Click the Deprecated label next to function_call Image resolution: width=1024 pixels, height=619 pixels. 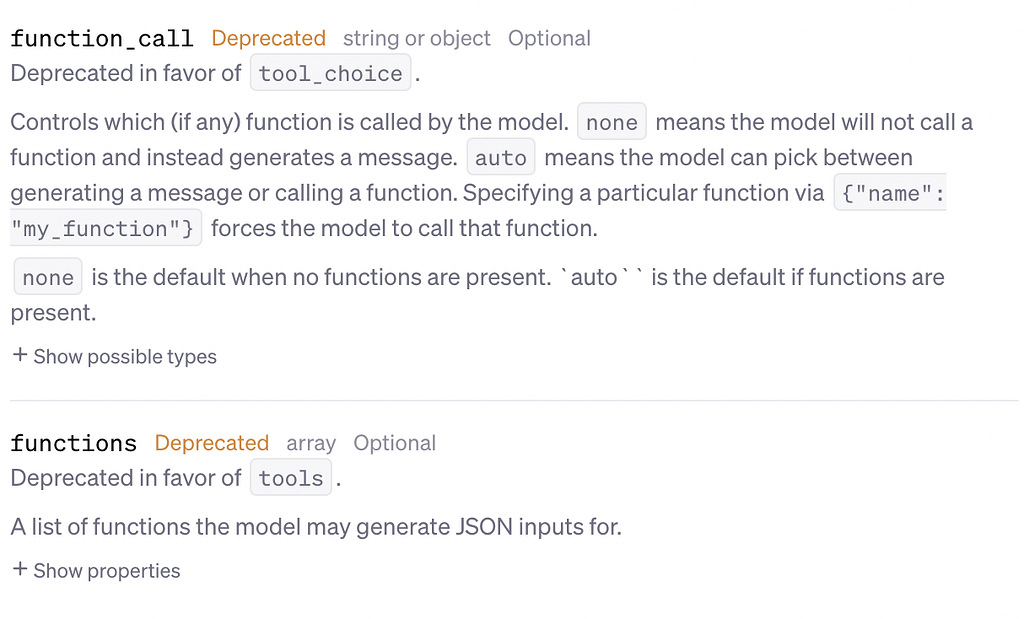pyautogui.click(x=268, y=39)
